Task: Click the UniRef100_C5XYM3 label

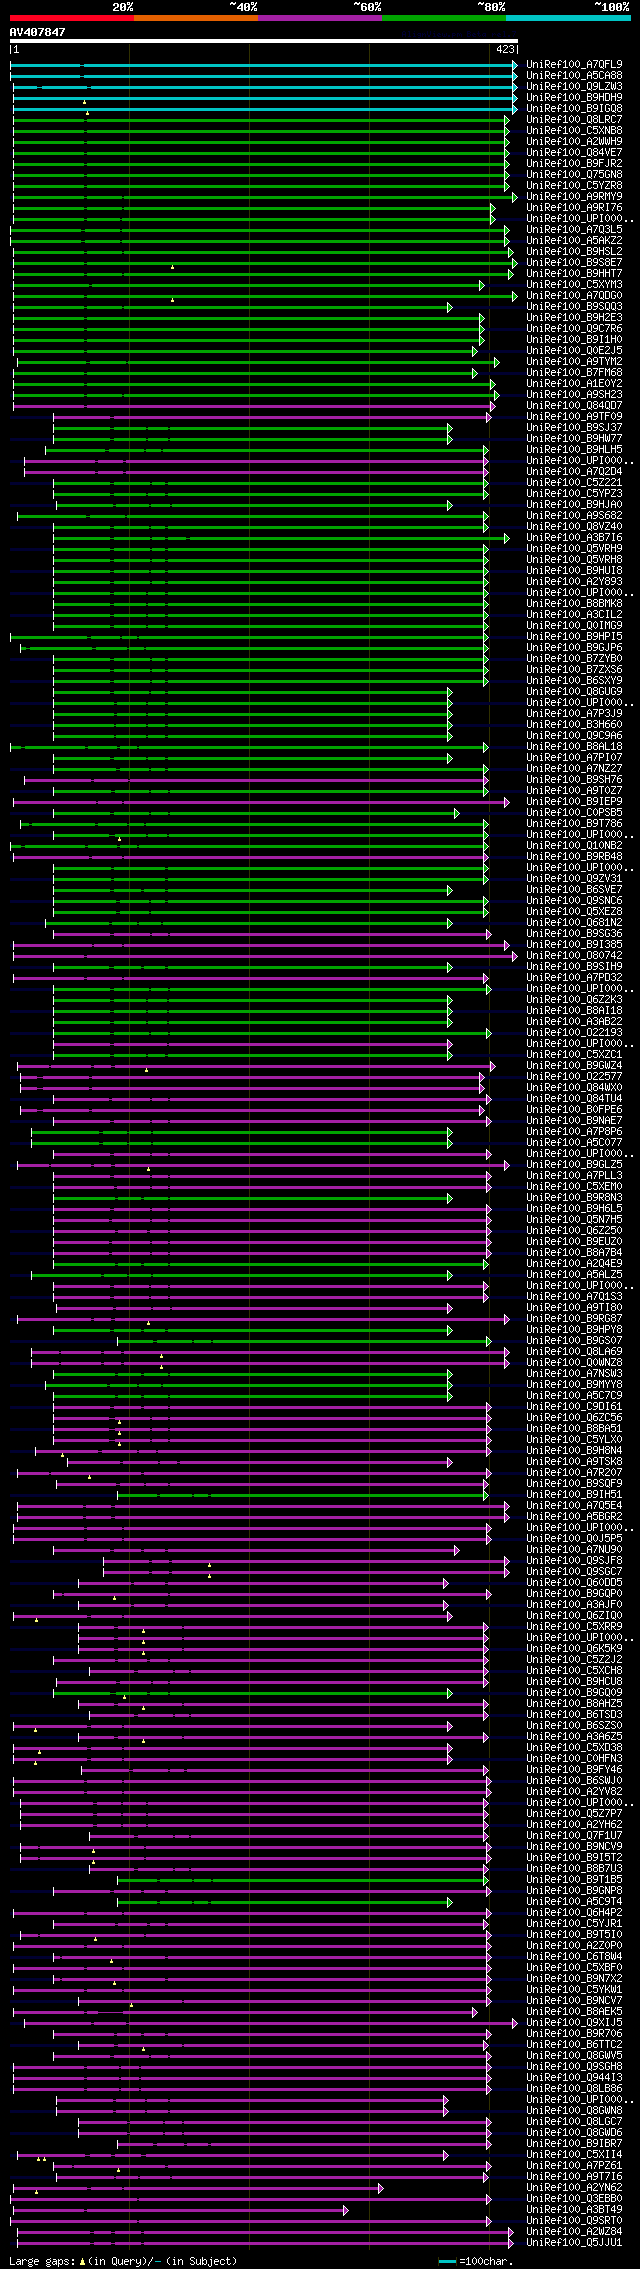Action: [x=574, y=284]
